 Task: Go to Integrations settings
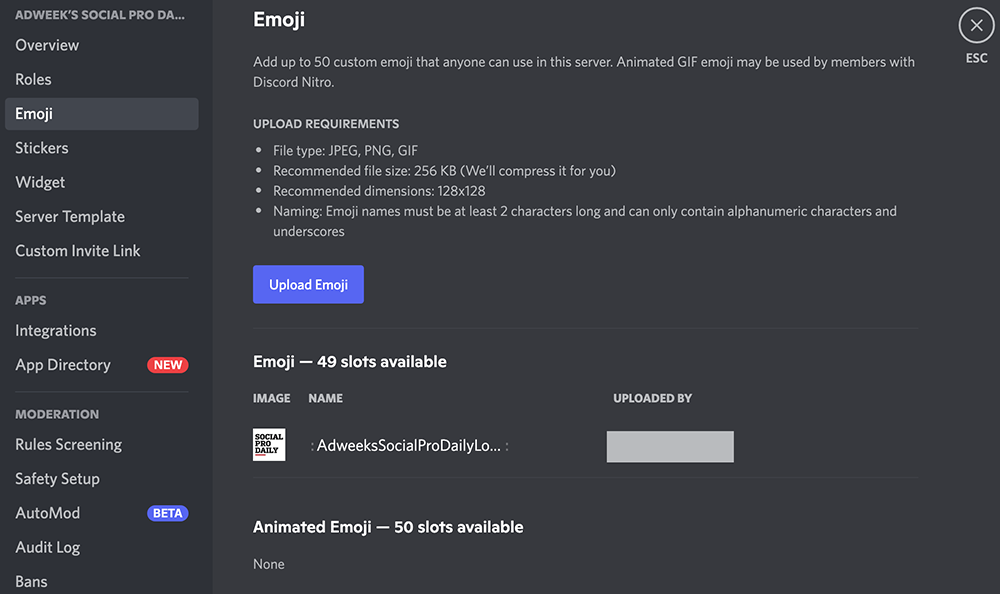coord(55,330)
